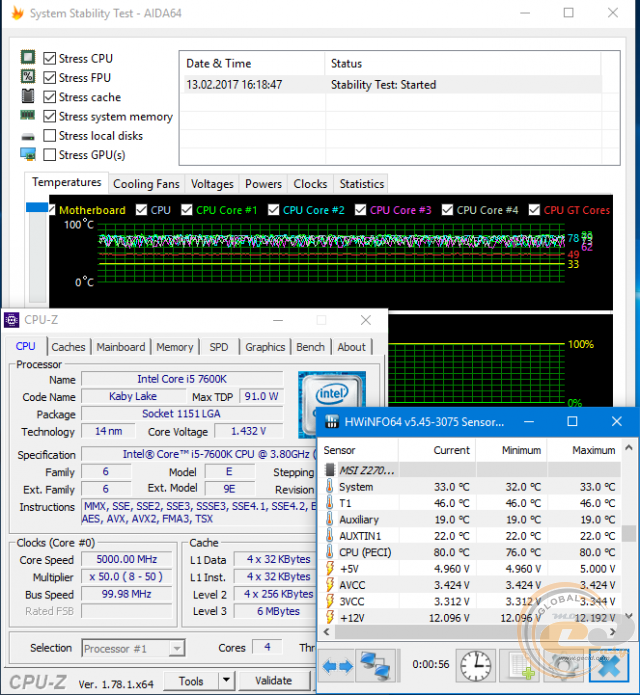The width and height of the screenshot is (640, 695).
Task: Click the monitor icon beside Stress GPU(s)
Action: 27,154
